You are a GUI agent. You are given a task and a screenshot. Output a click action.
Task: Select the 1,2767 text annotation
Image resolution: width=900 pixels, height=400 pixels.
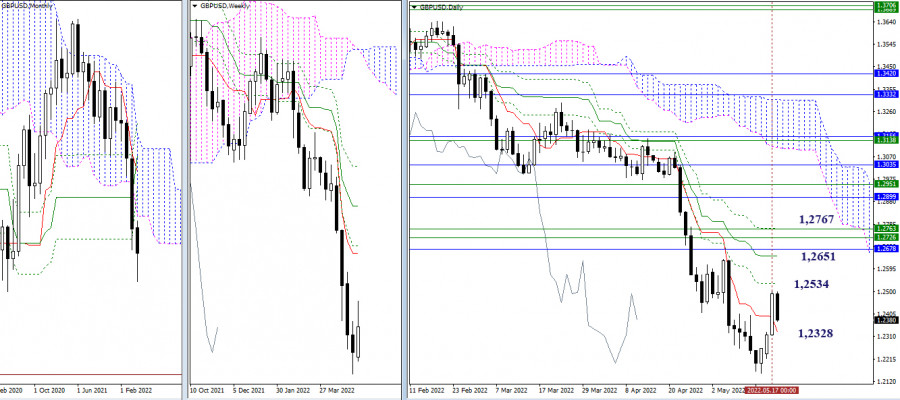tap(816, 219)
